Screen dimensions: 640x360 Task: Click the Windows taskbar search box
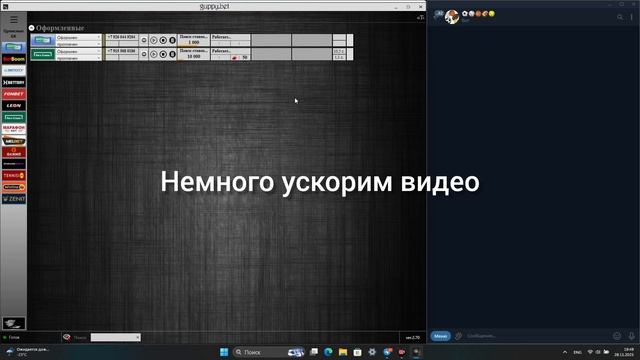click(x=268, y=352)
